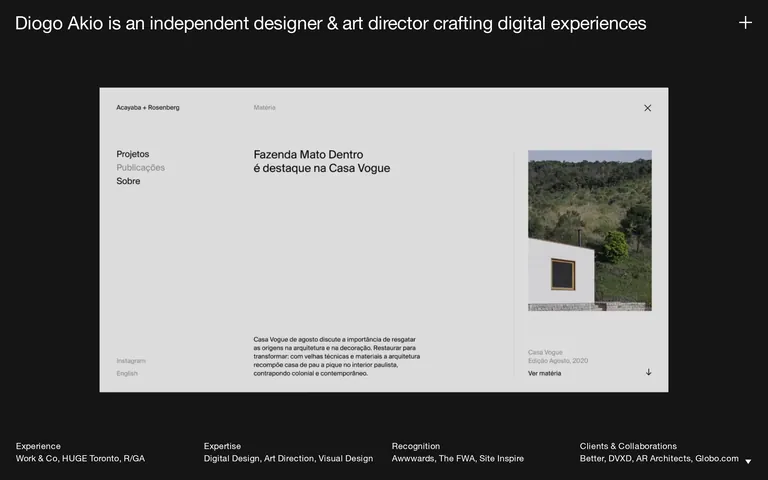The image size is (768, 480).
Task: Click the Fazenda Mato Dentro headline
Action: point(322,161)
